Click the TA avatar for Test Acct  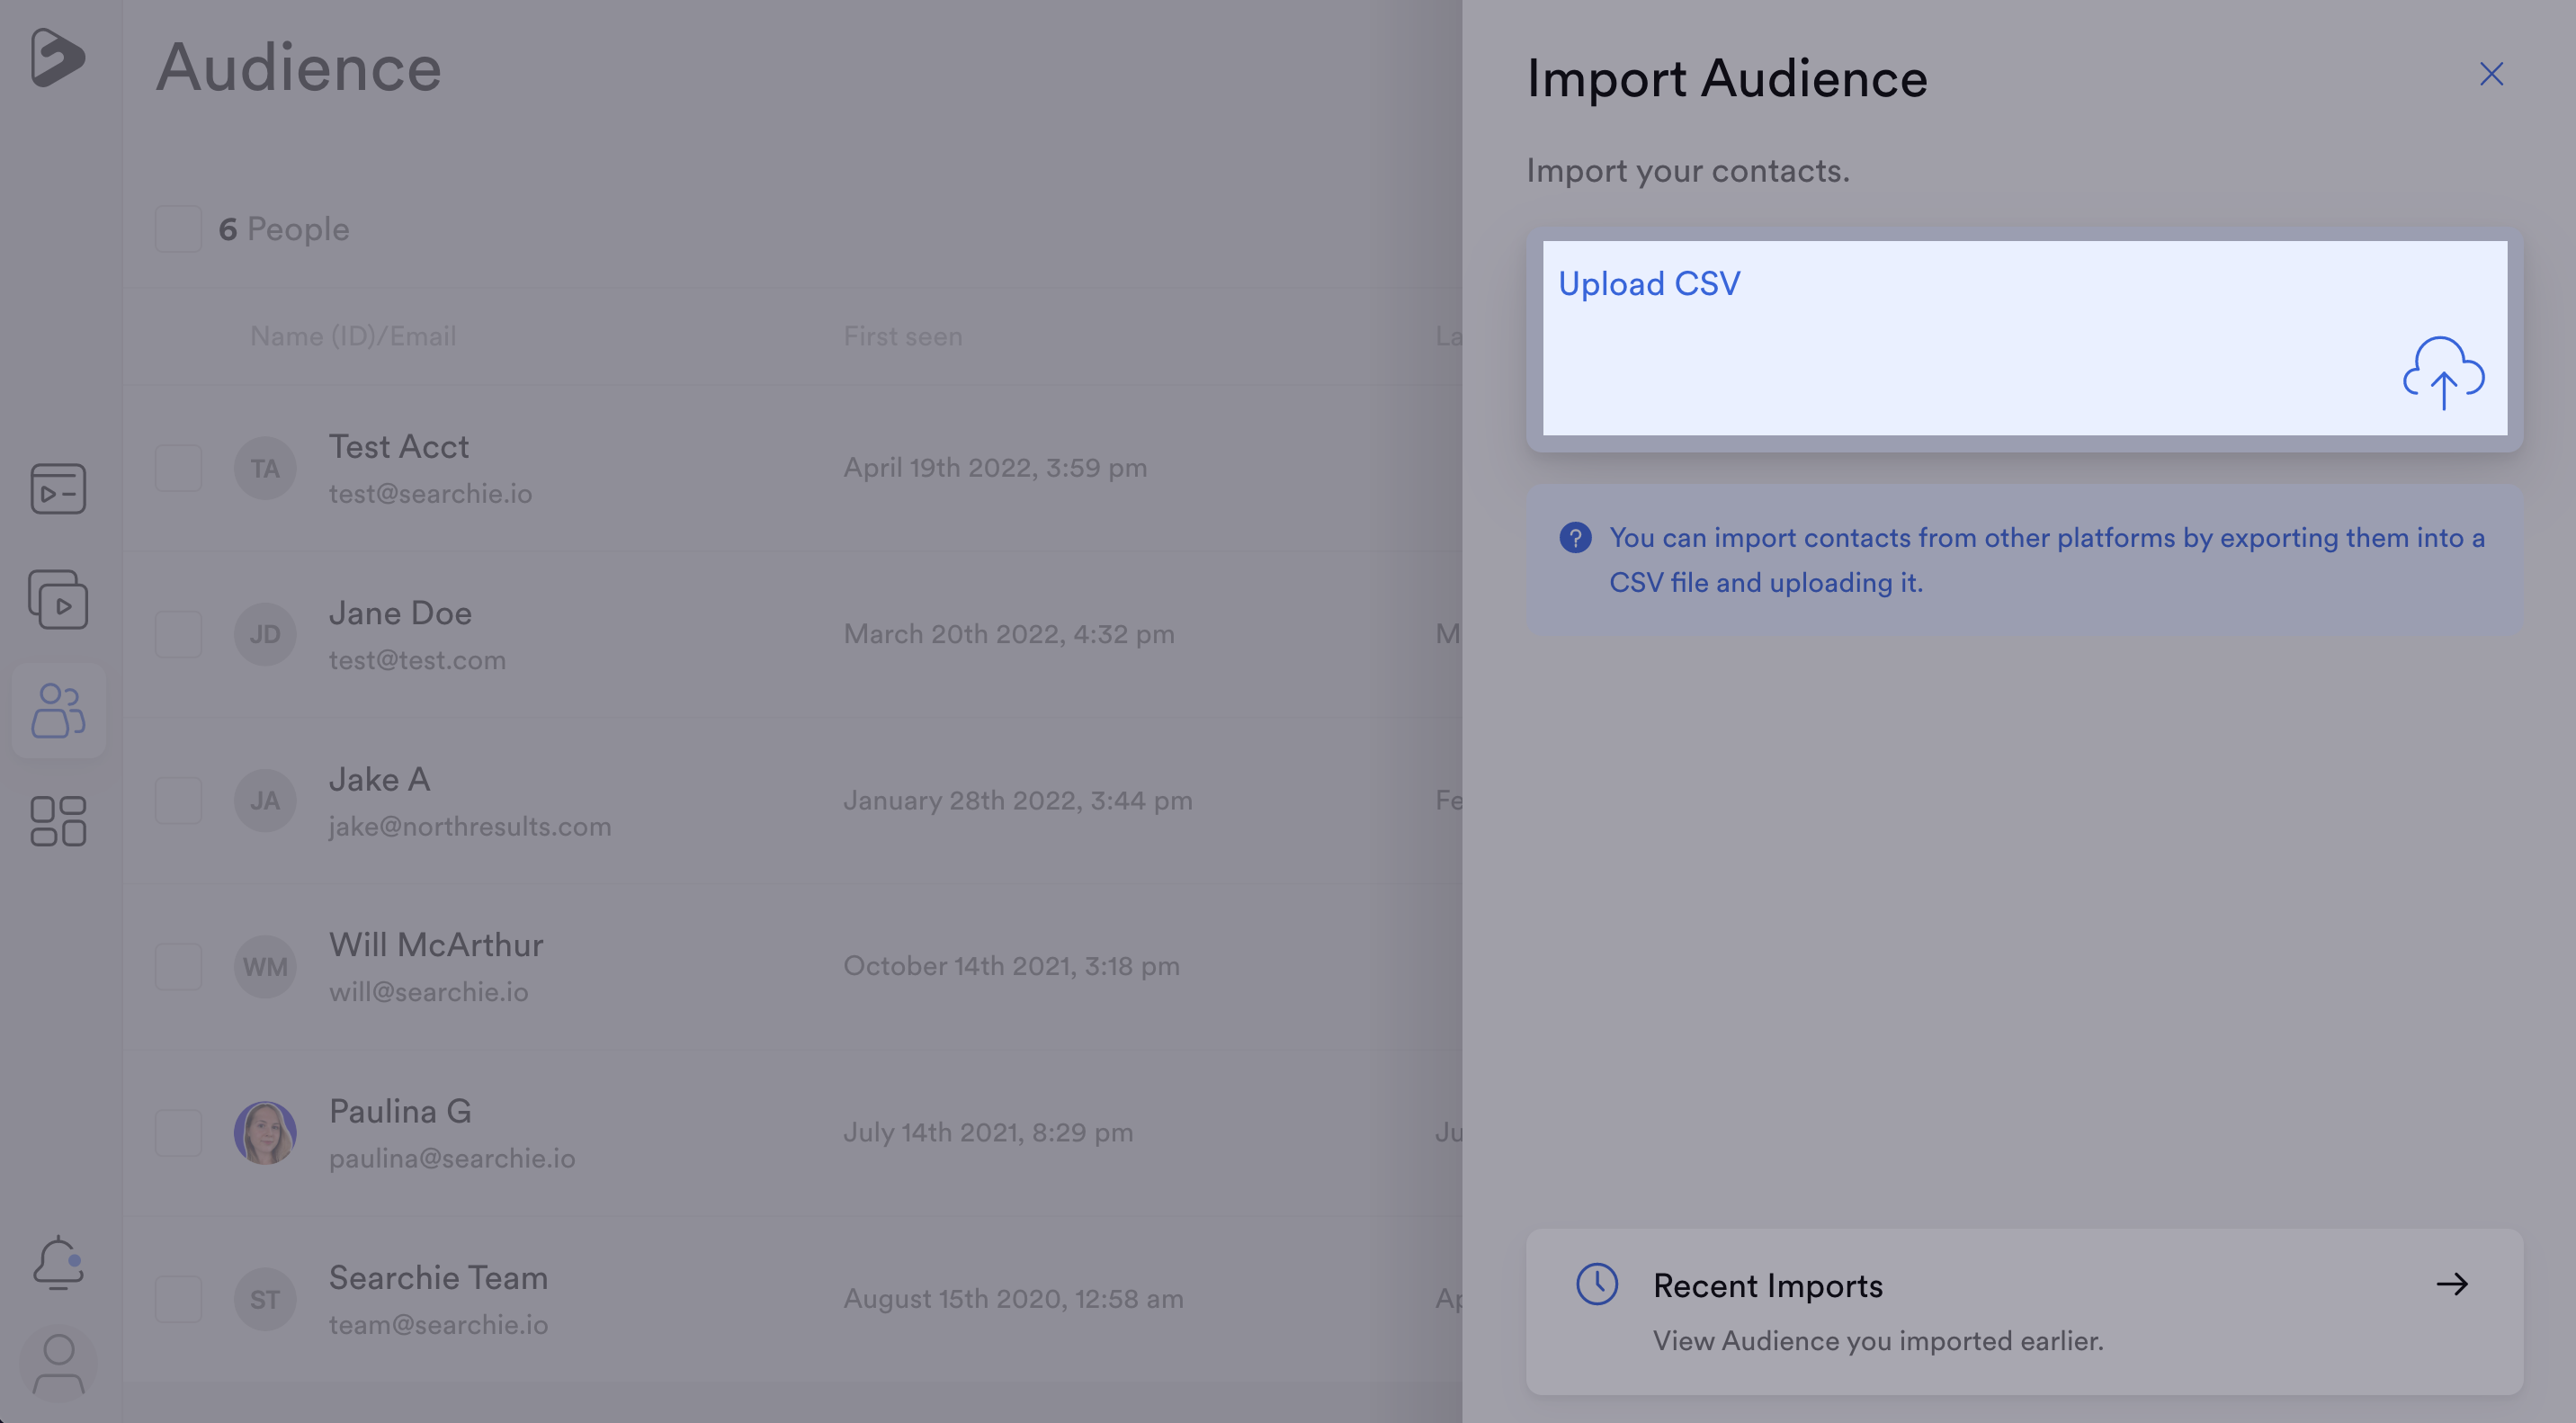point(265,468)
